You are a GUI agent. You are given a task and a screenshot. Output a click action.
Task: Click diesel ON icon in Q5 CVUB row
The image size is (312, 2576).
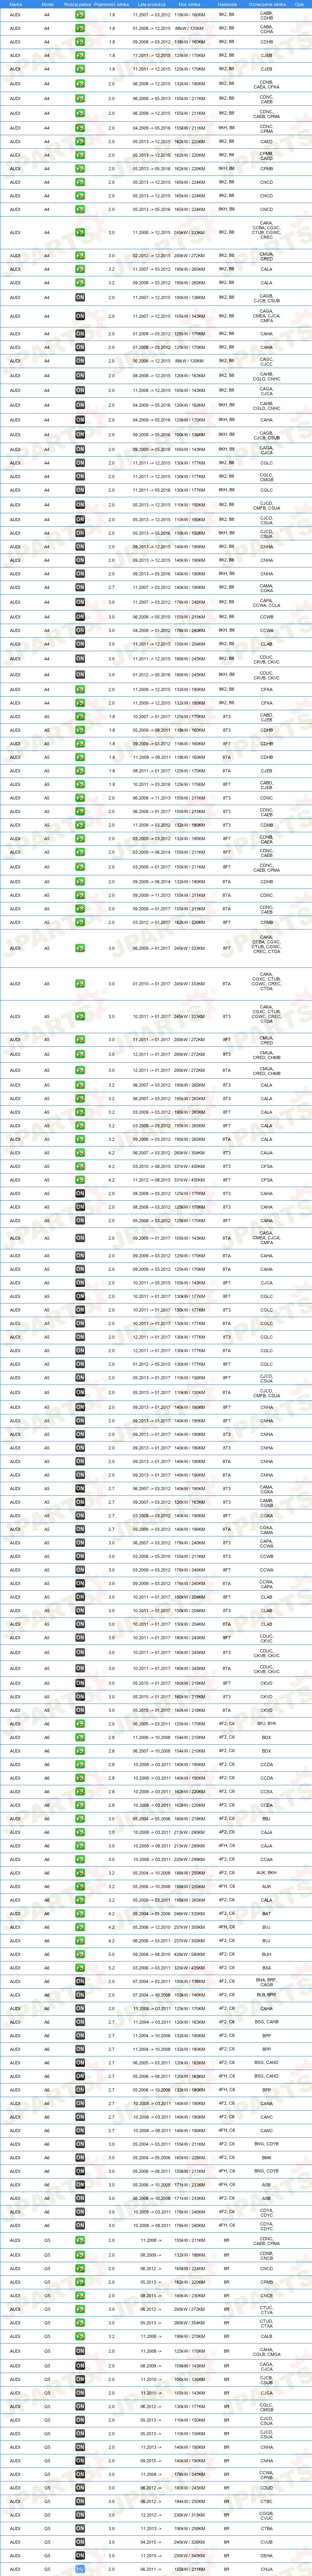point(80,2543)
